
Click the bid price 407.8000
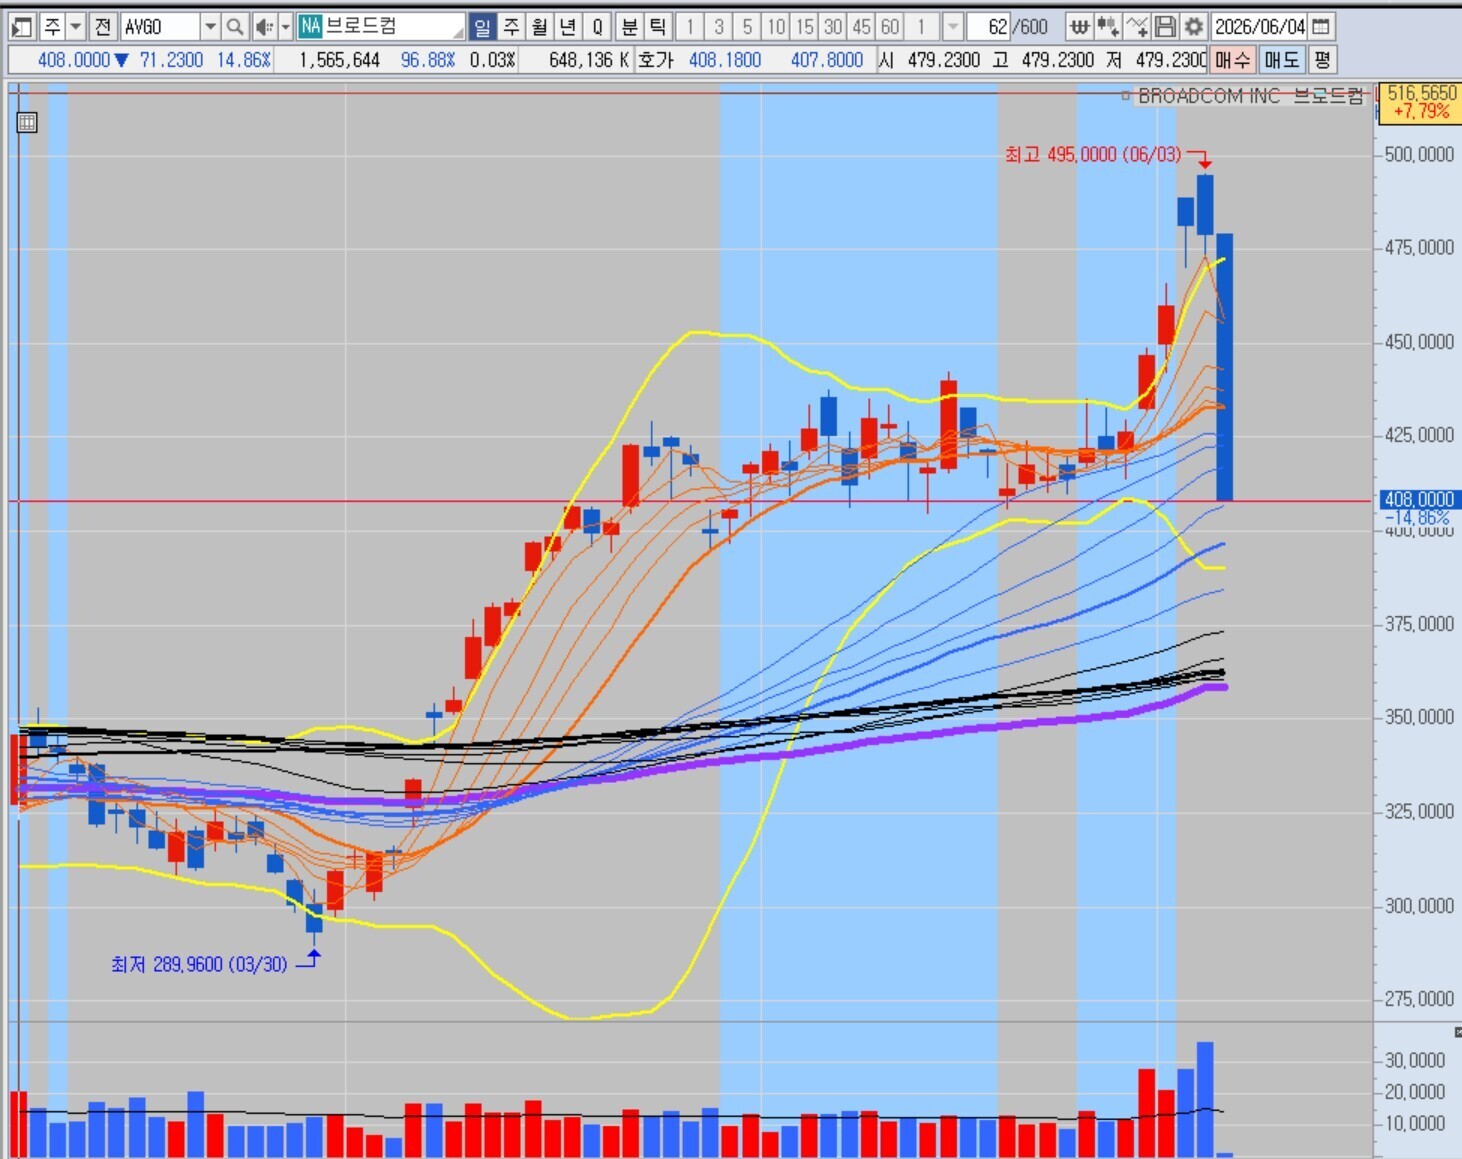click(826, 60)
